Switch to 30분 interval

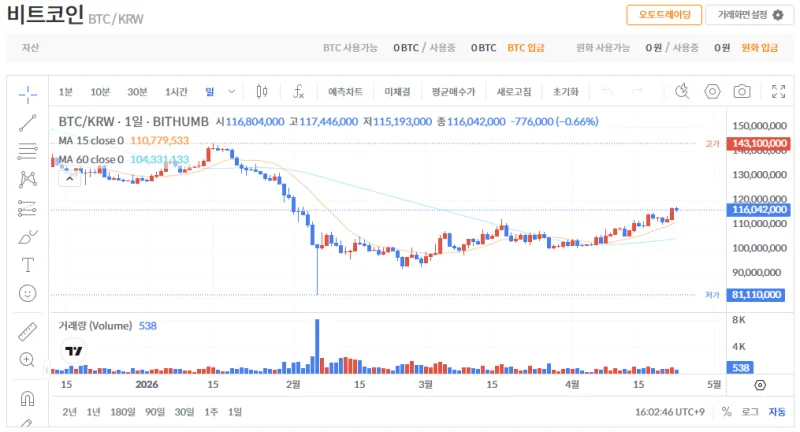coord(137,92)
